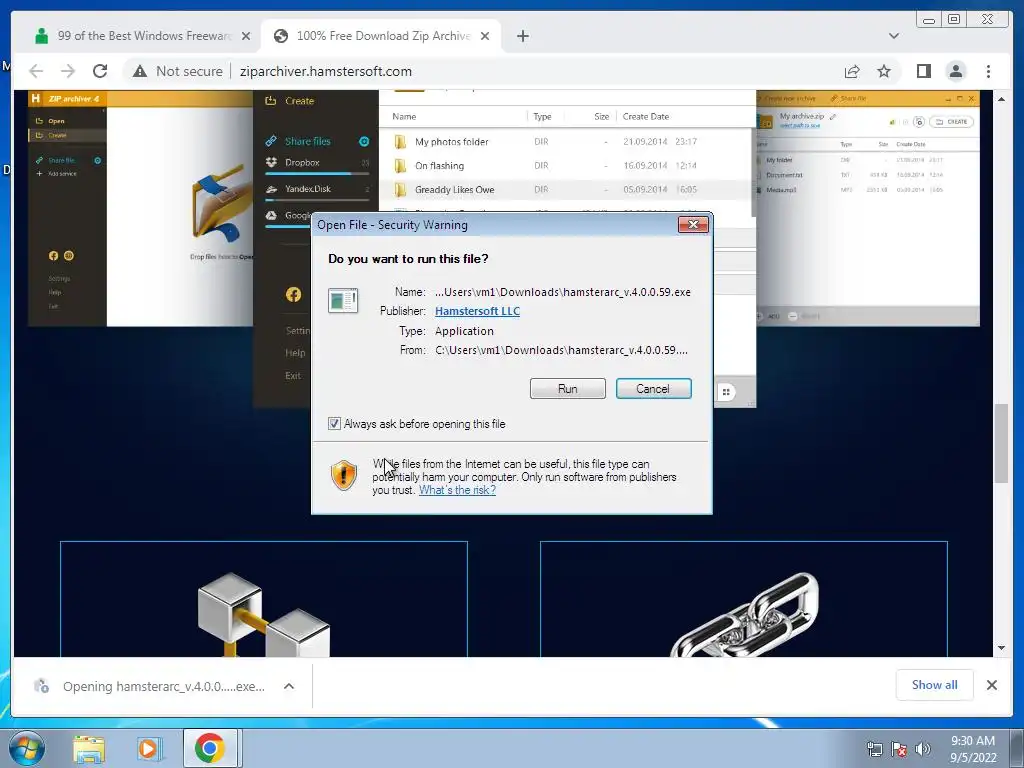This screenshot has width=1024, height=768.
Task: Expand the tab search dropdown arrow
Action: click(x=893, y=36)
